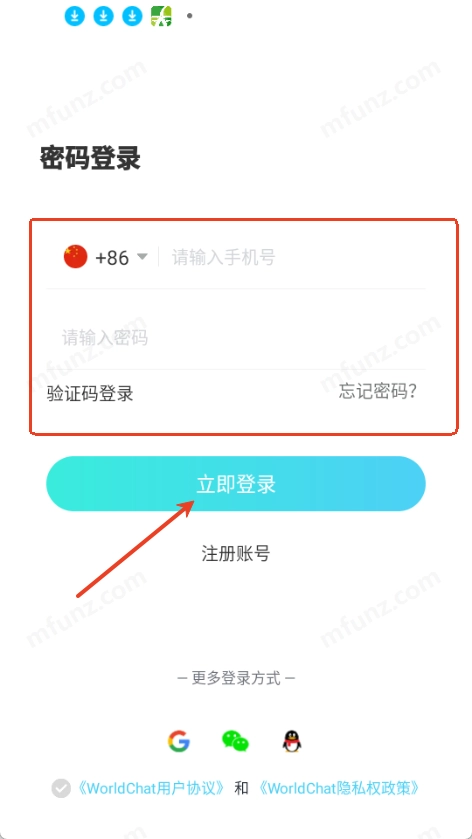Toggle the user agreement checkmark

61,788
